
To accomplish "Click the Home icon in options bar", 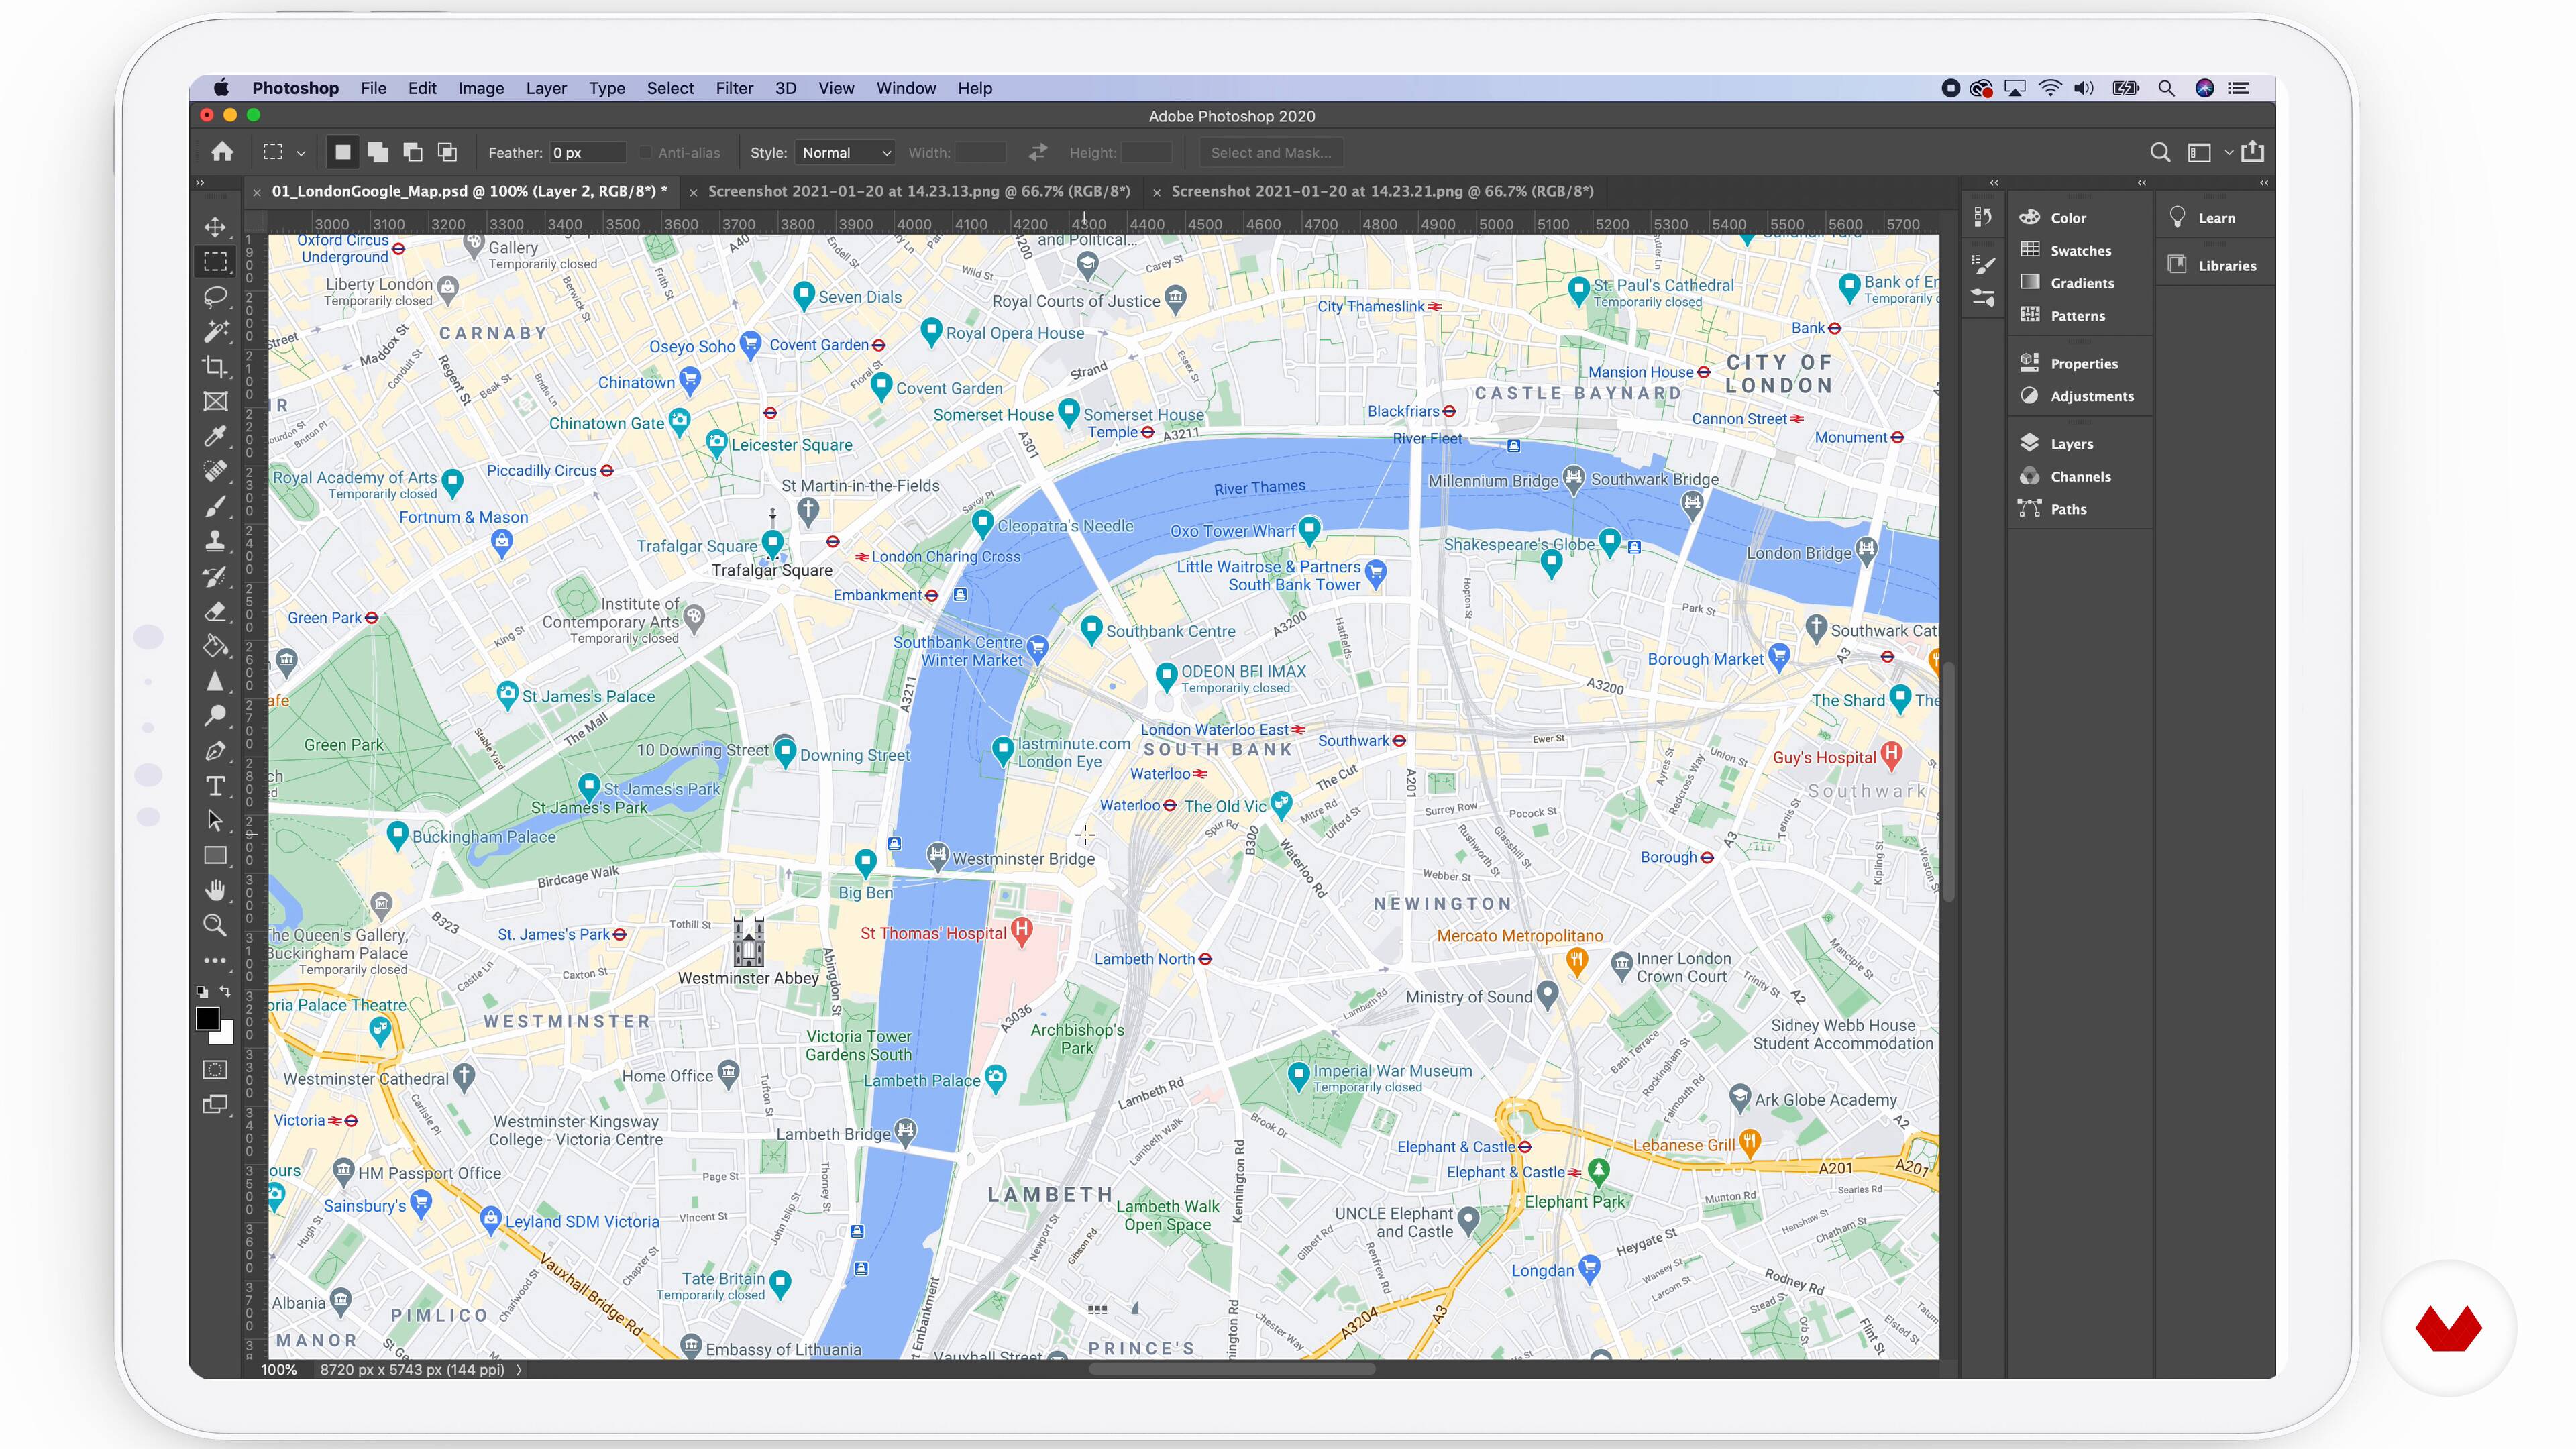I will tap(222, 152).
